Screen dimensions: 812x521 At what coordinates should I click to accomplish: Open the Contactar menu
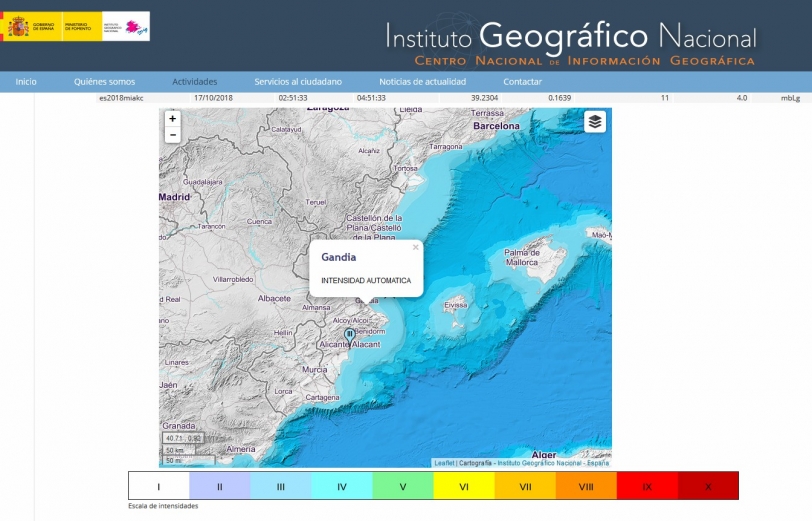tap(523, 82)
